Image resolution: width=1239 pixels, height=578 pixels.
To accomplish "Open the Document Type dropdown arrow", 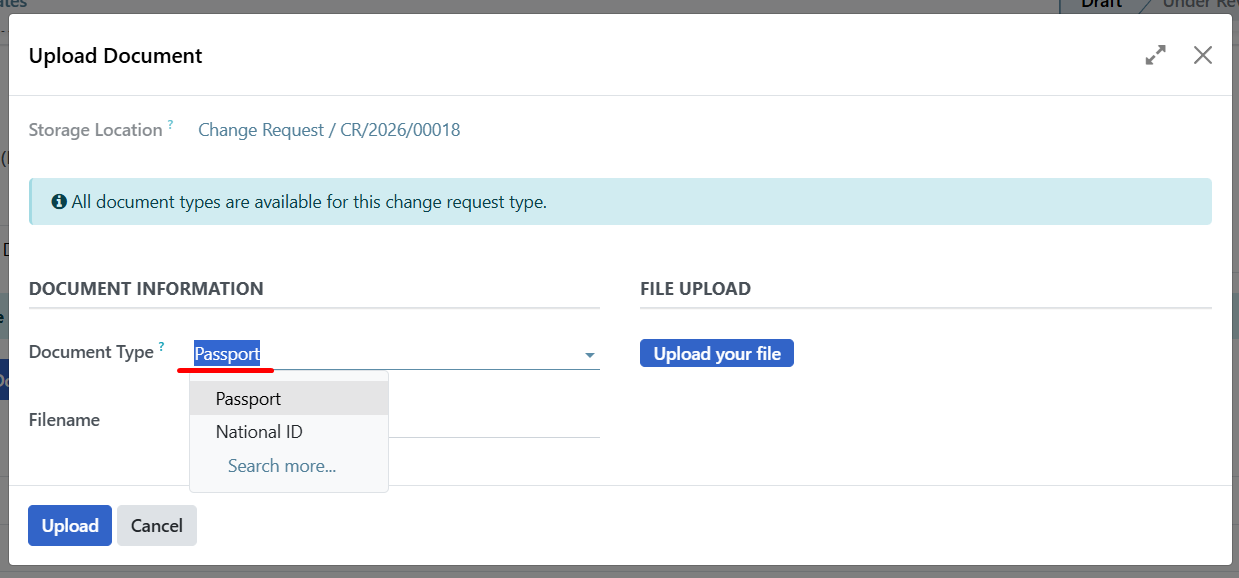I will tap(590, 354).
